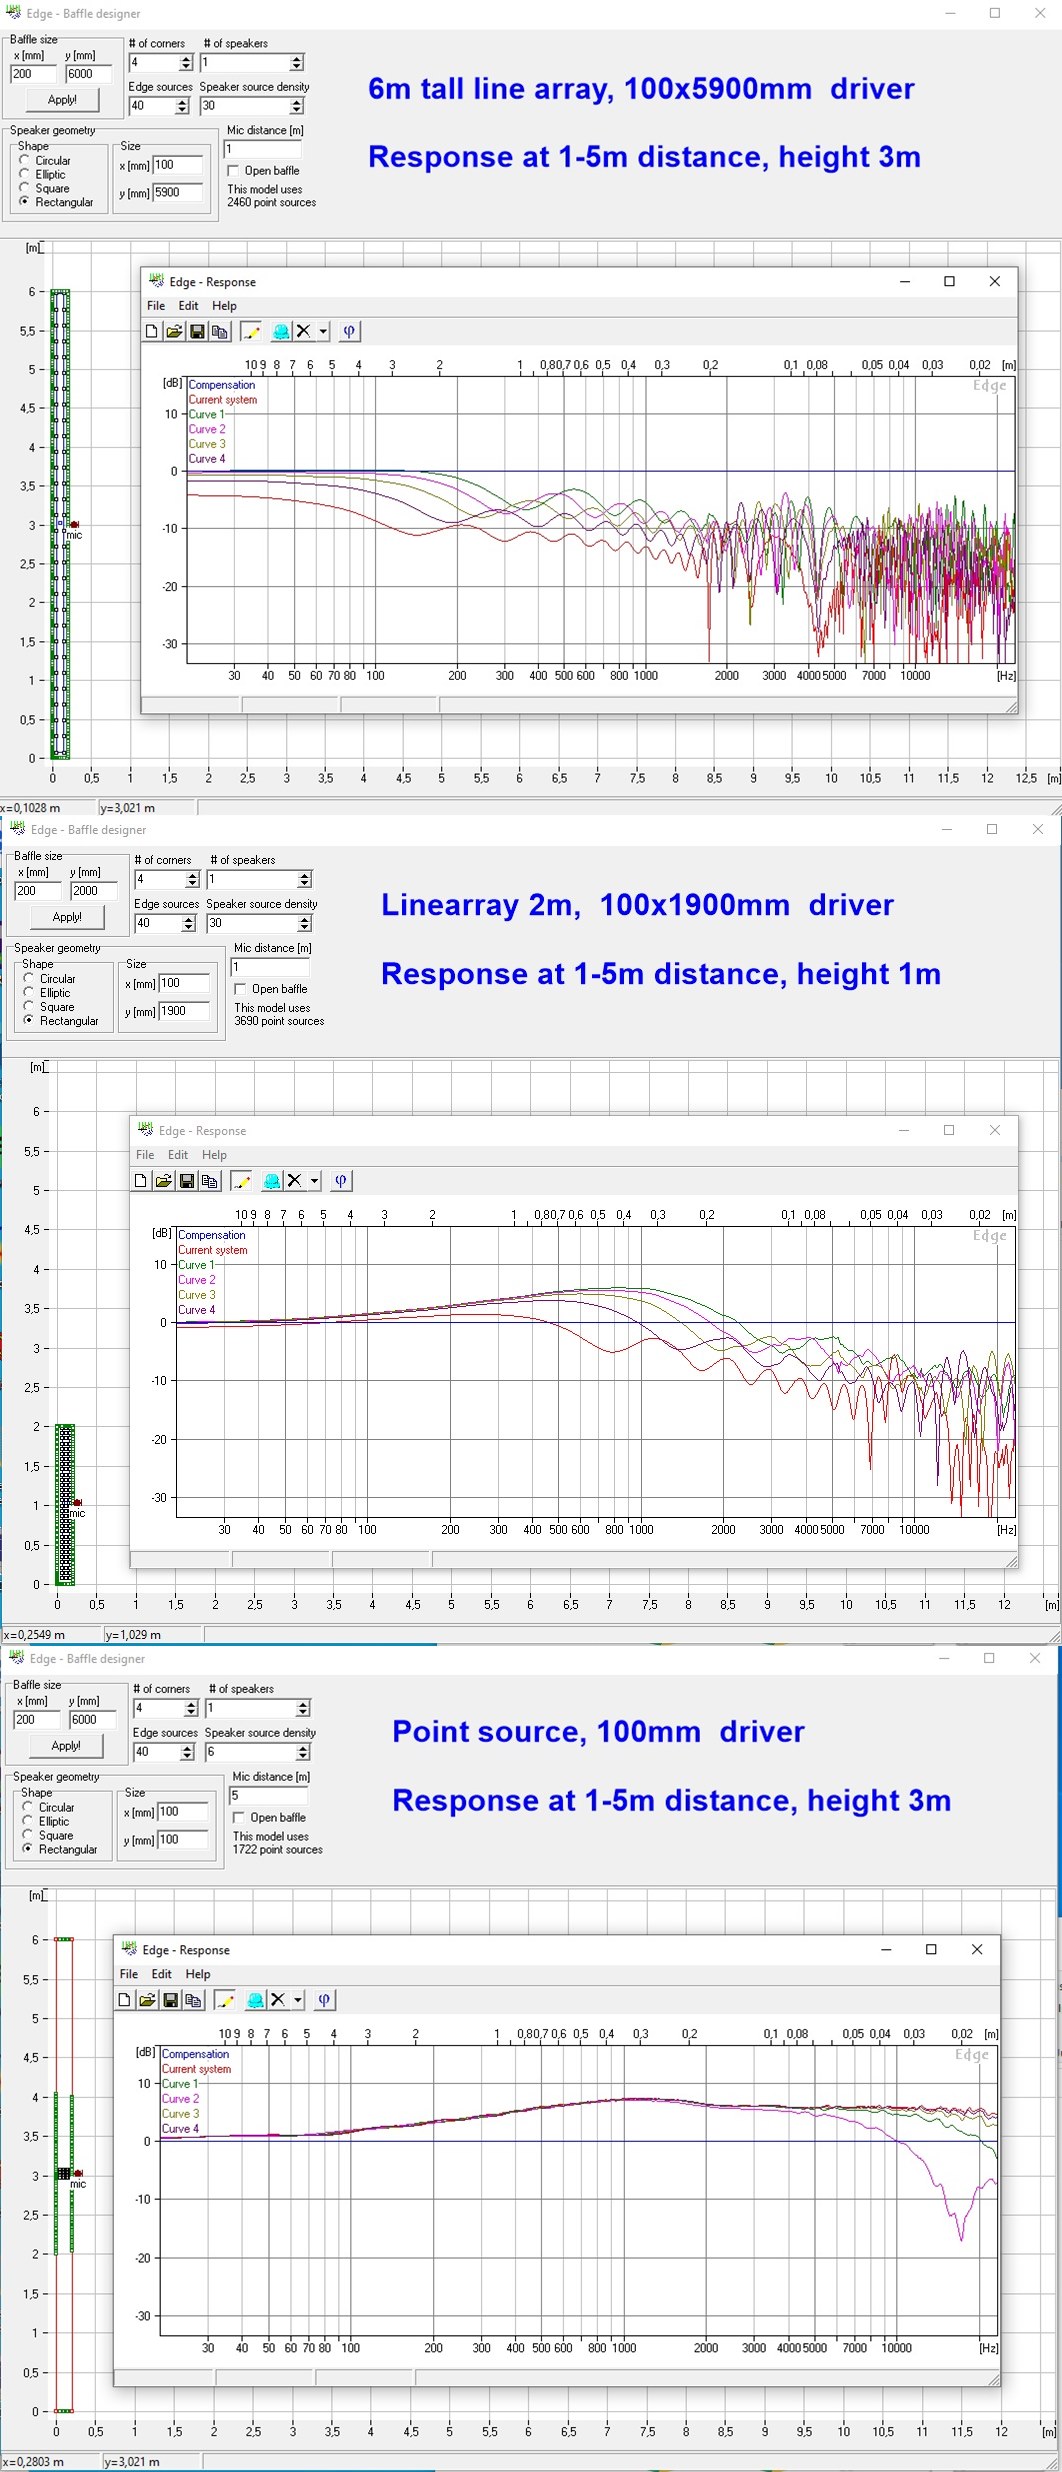Open Edit menu in 6m line array Response window

[188, 306]
